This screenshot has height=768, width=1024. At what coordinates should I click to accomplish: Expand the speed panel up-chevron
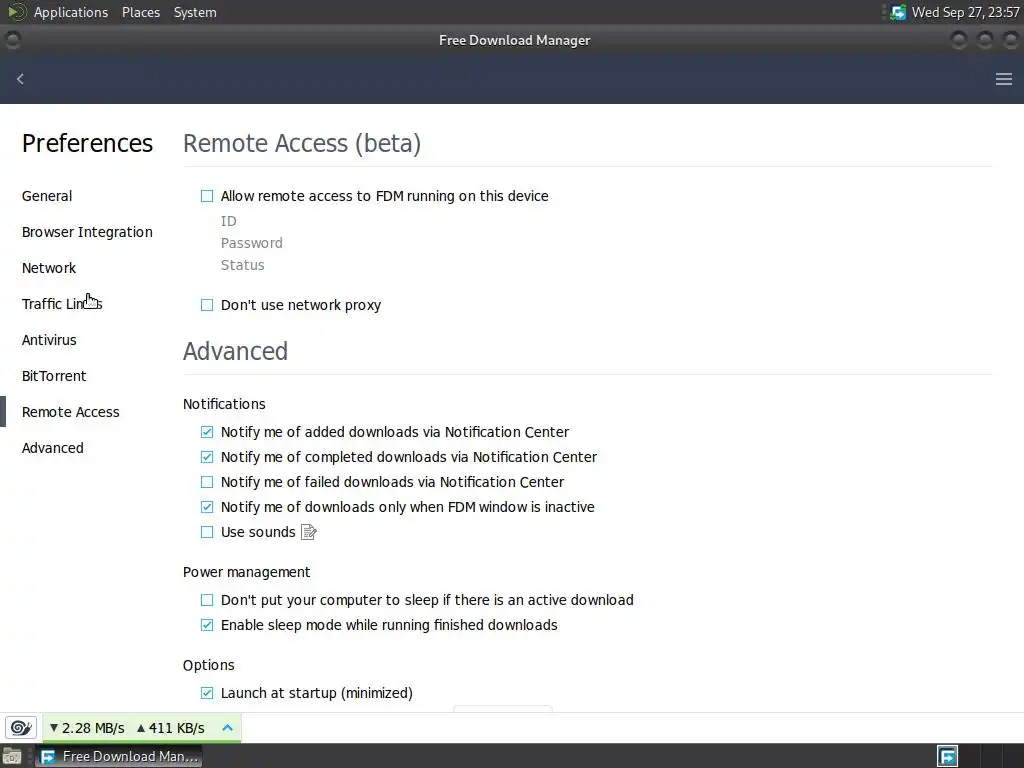(x=227, y=728)
